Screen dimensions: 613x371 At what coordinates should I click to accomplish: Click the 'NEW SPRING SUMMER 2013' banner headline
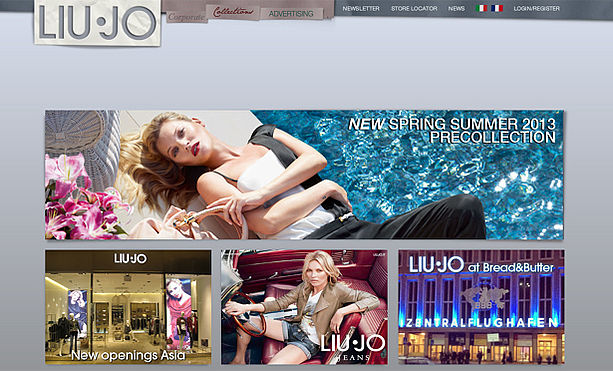point(452,124)
